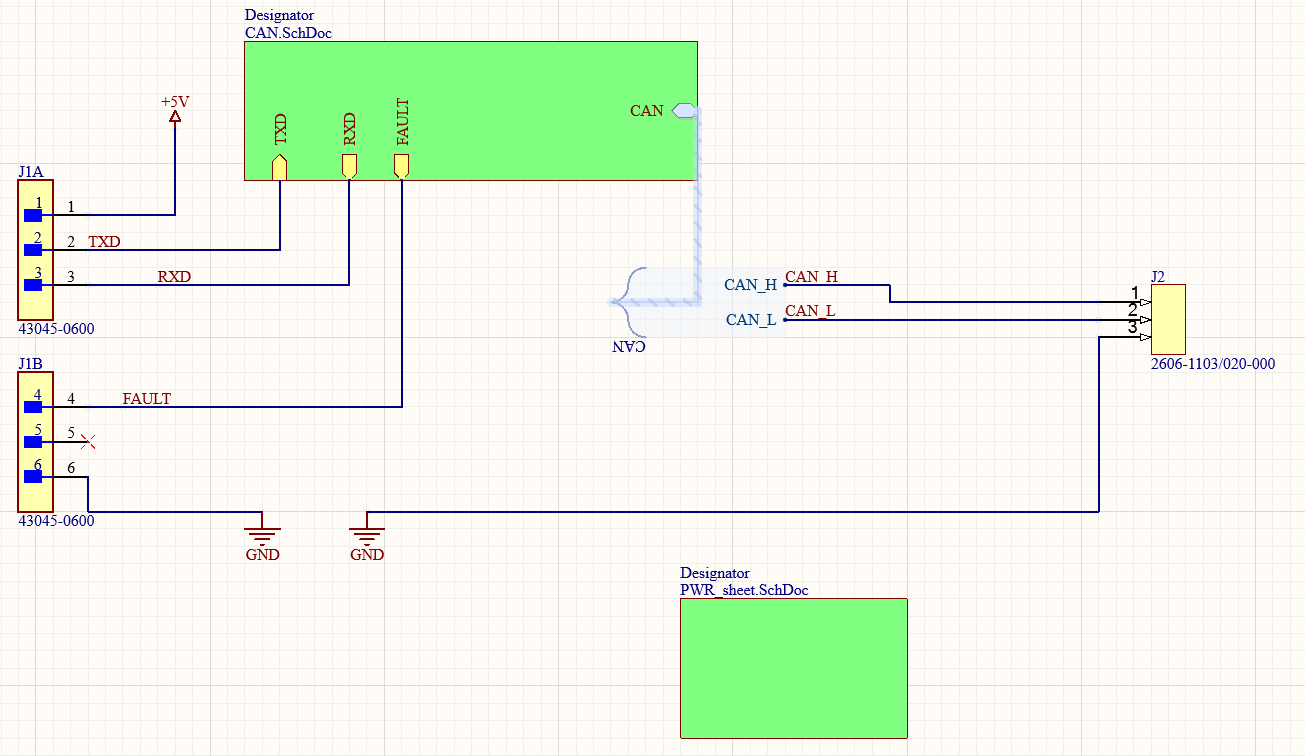
Task: Select the CAN_L red net label
Action: 809,311
